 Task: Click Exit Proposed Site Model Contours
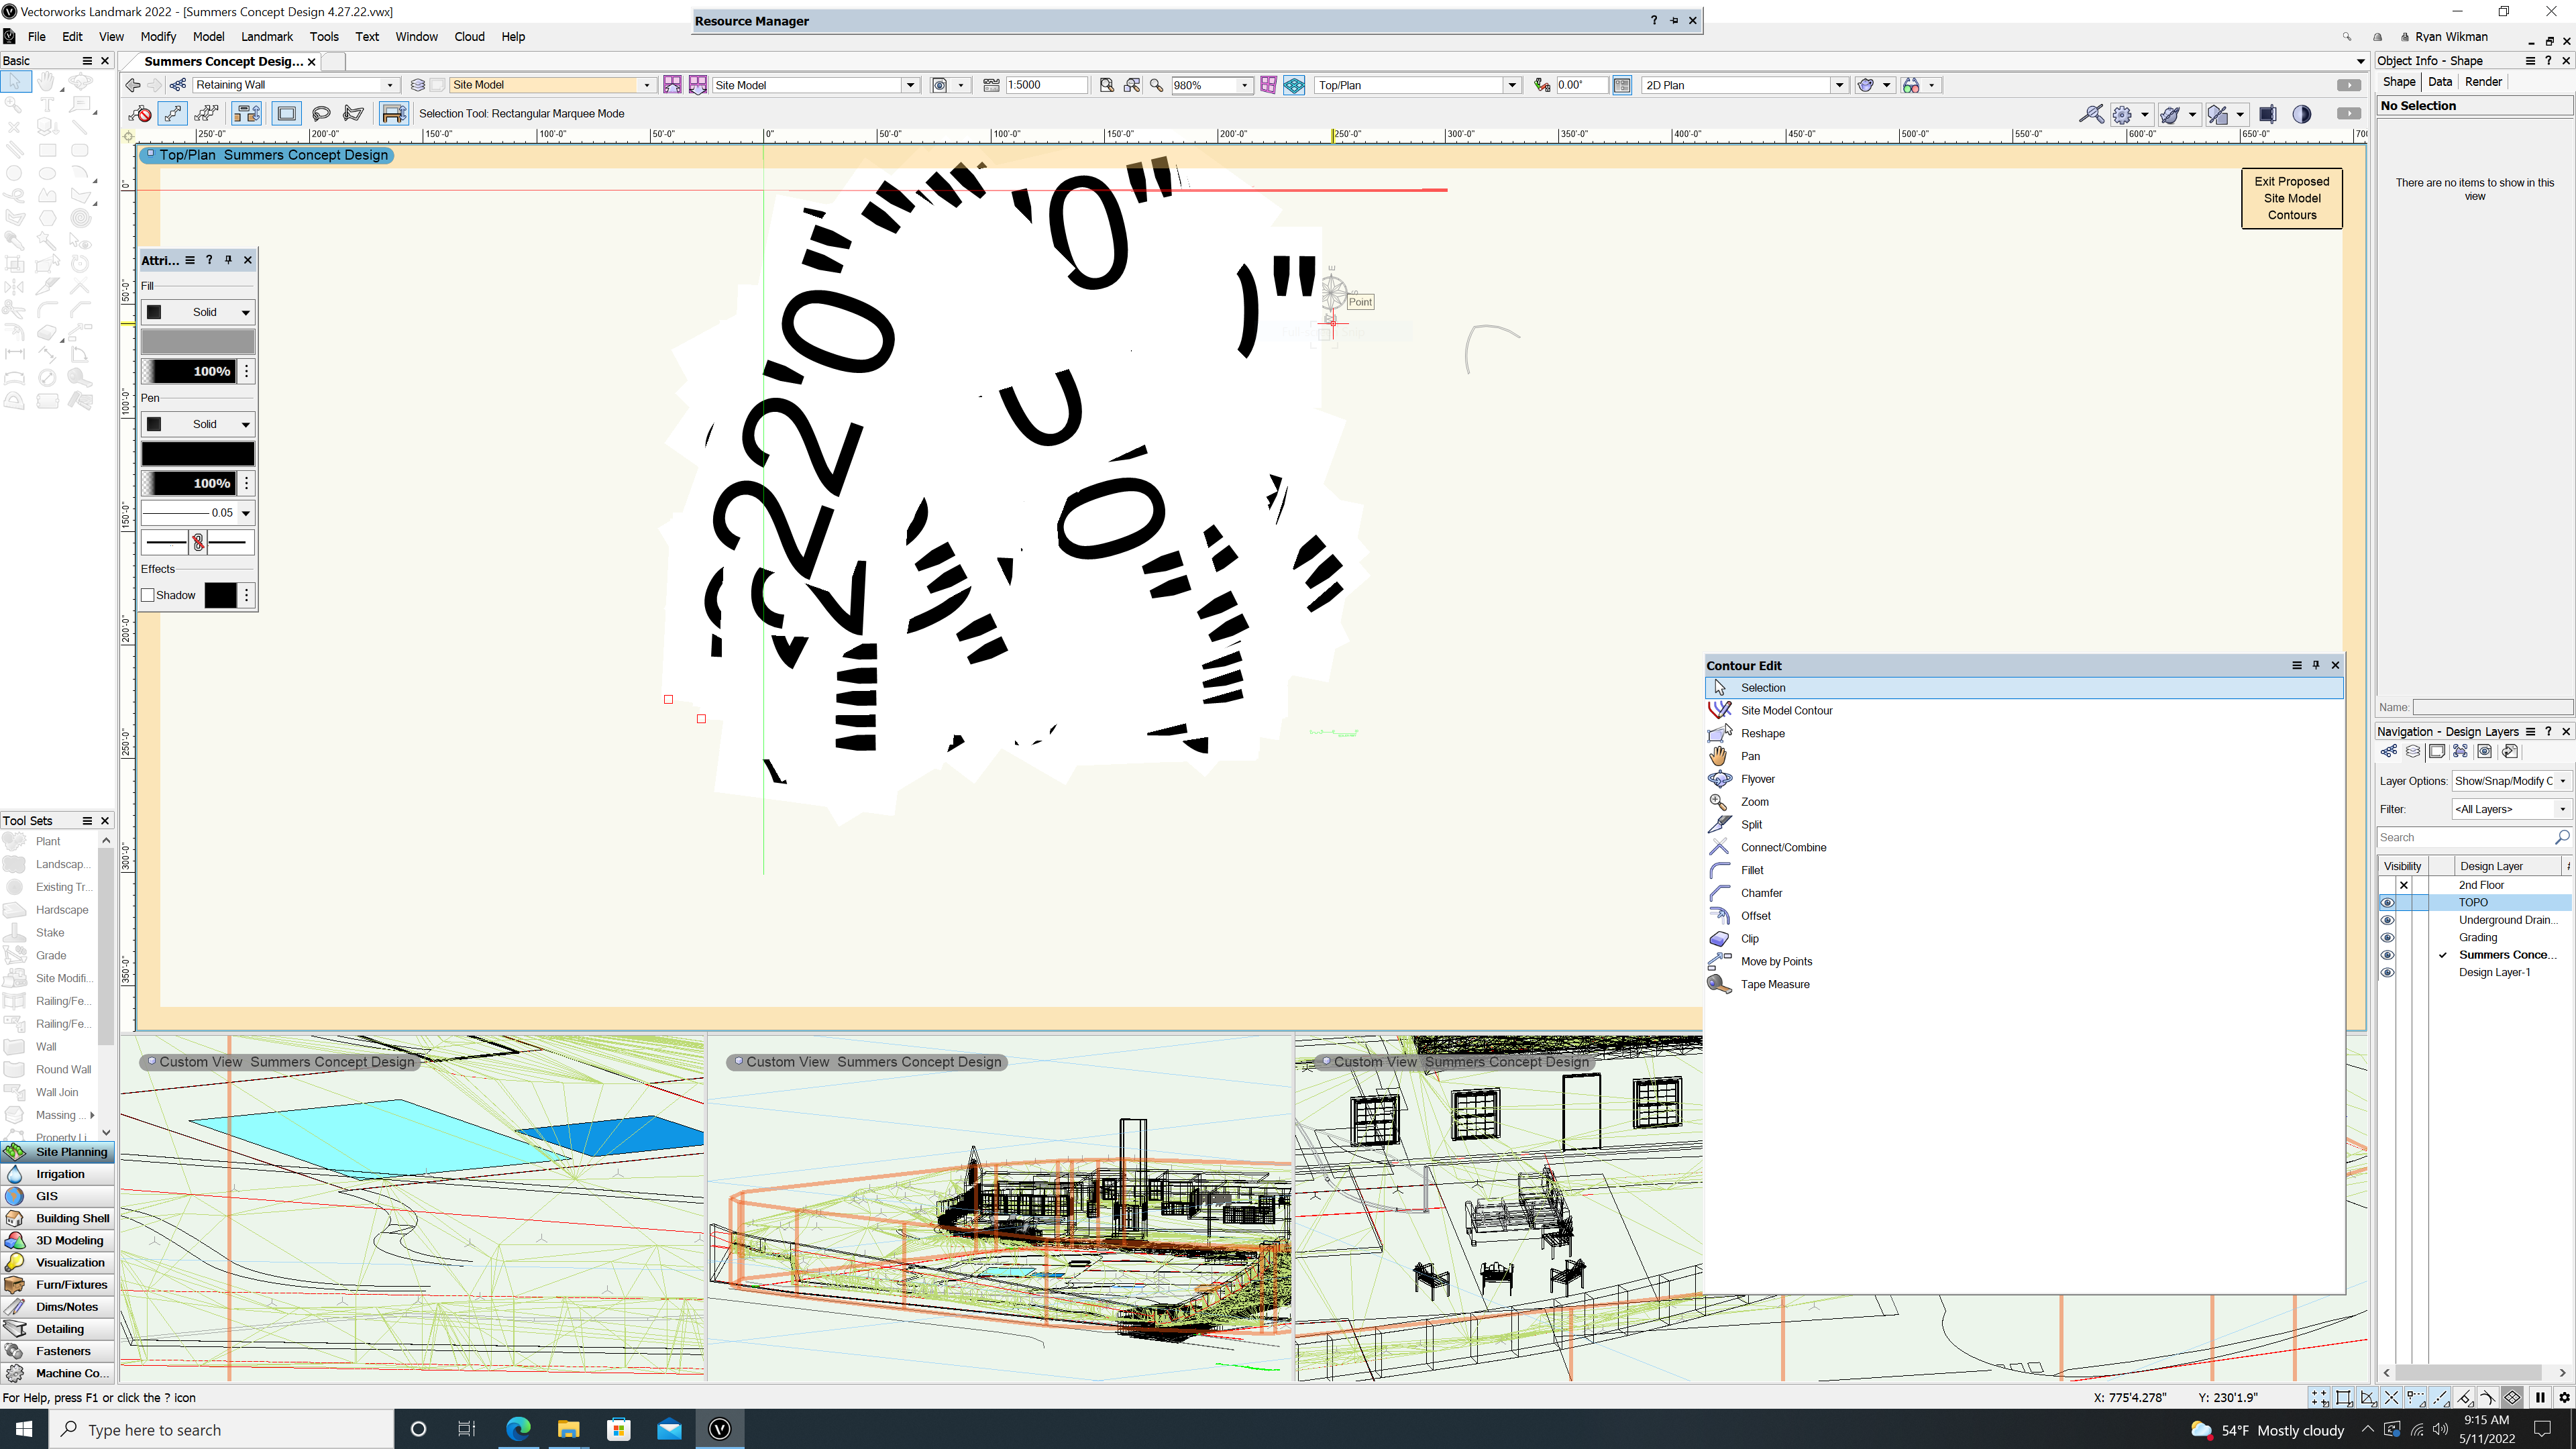pyautogui.click(x=2291, y=198)
